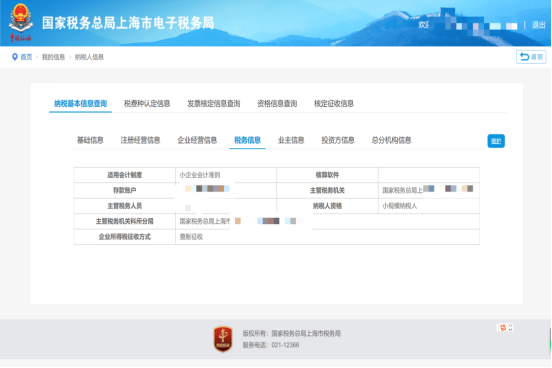Click the blue 维护 button
Viewport: 552px width, 368px height.
point(496,141)
